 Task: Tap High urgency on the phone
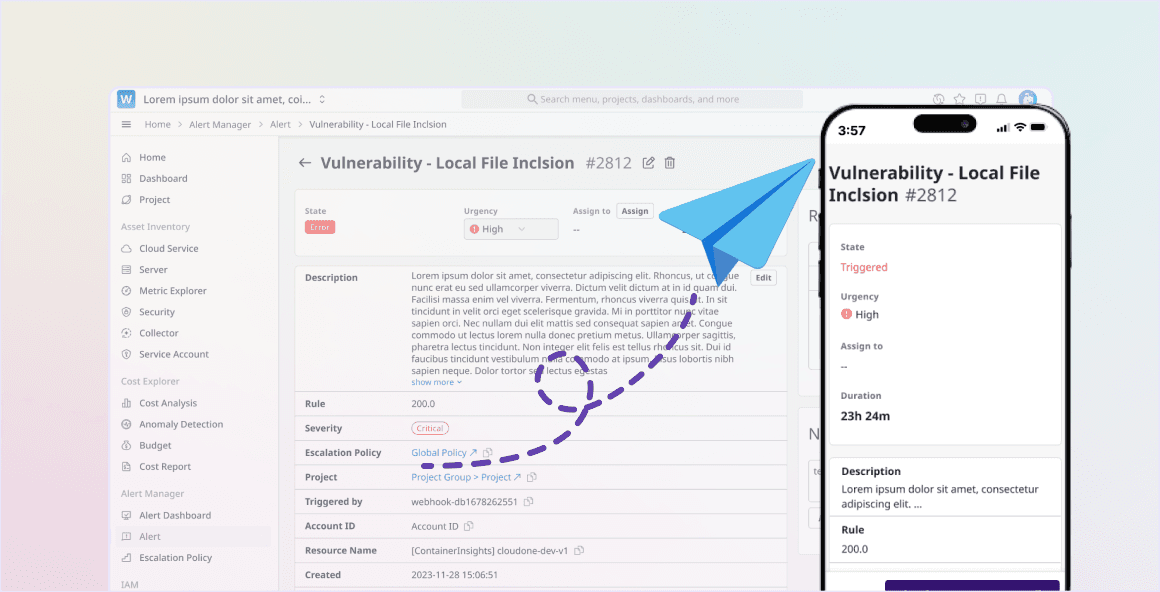pyautogui.click(x=860, y=314)
